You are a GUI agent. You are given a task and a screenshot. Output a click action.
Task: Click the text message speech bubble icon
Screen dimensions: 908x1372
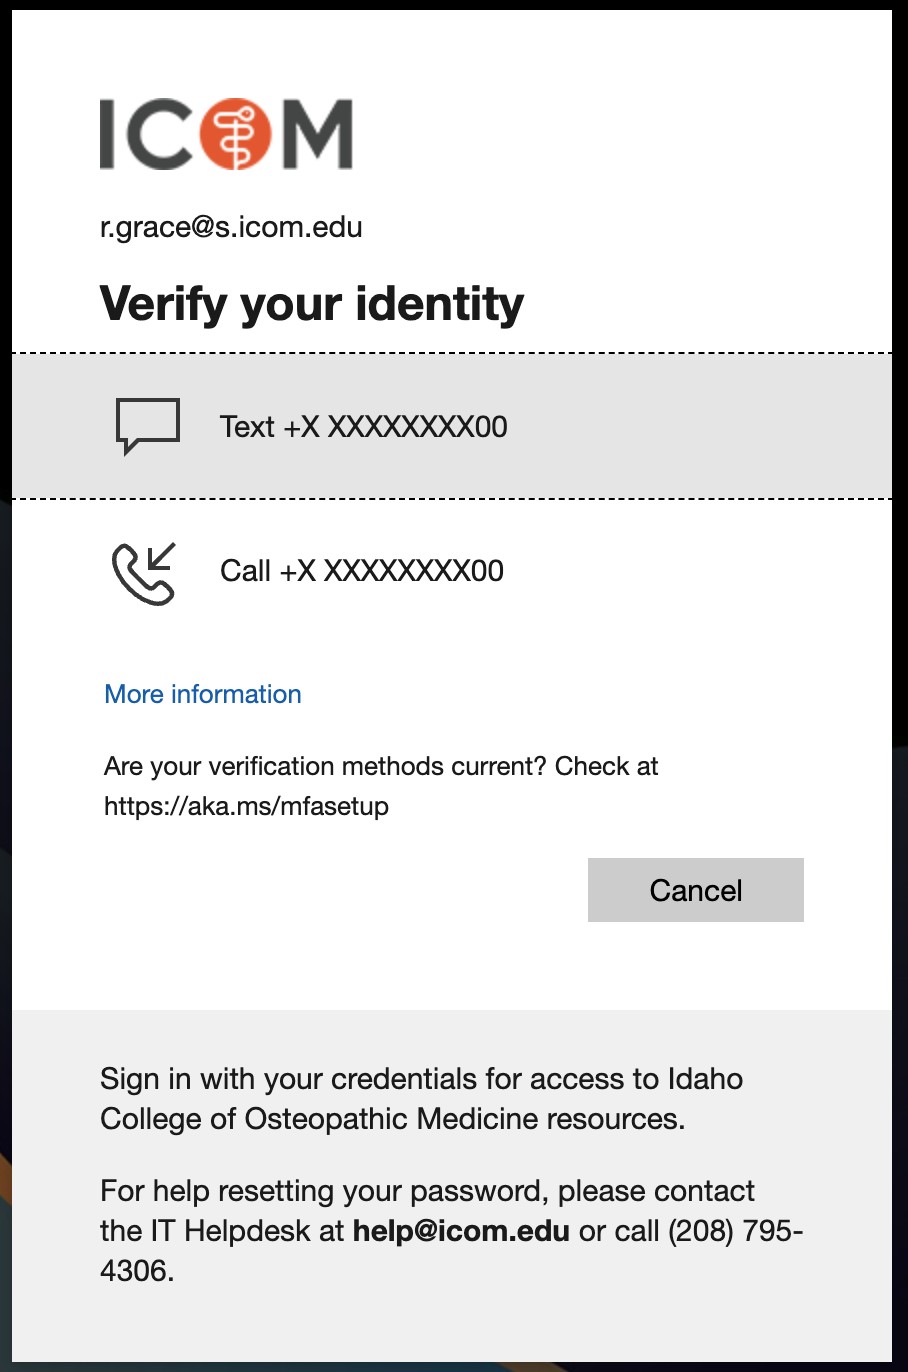point(148,426)
